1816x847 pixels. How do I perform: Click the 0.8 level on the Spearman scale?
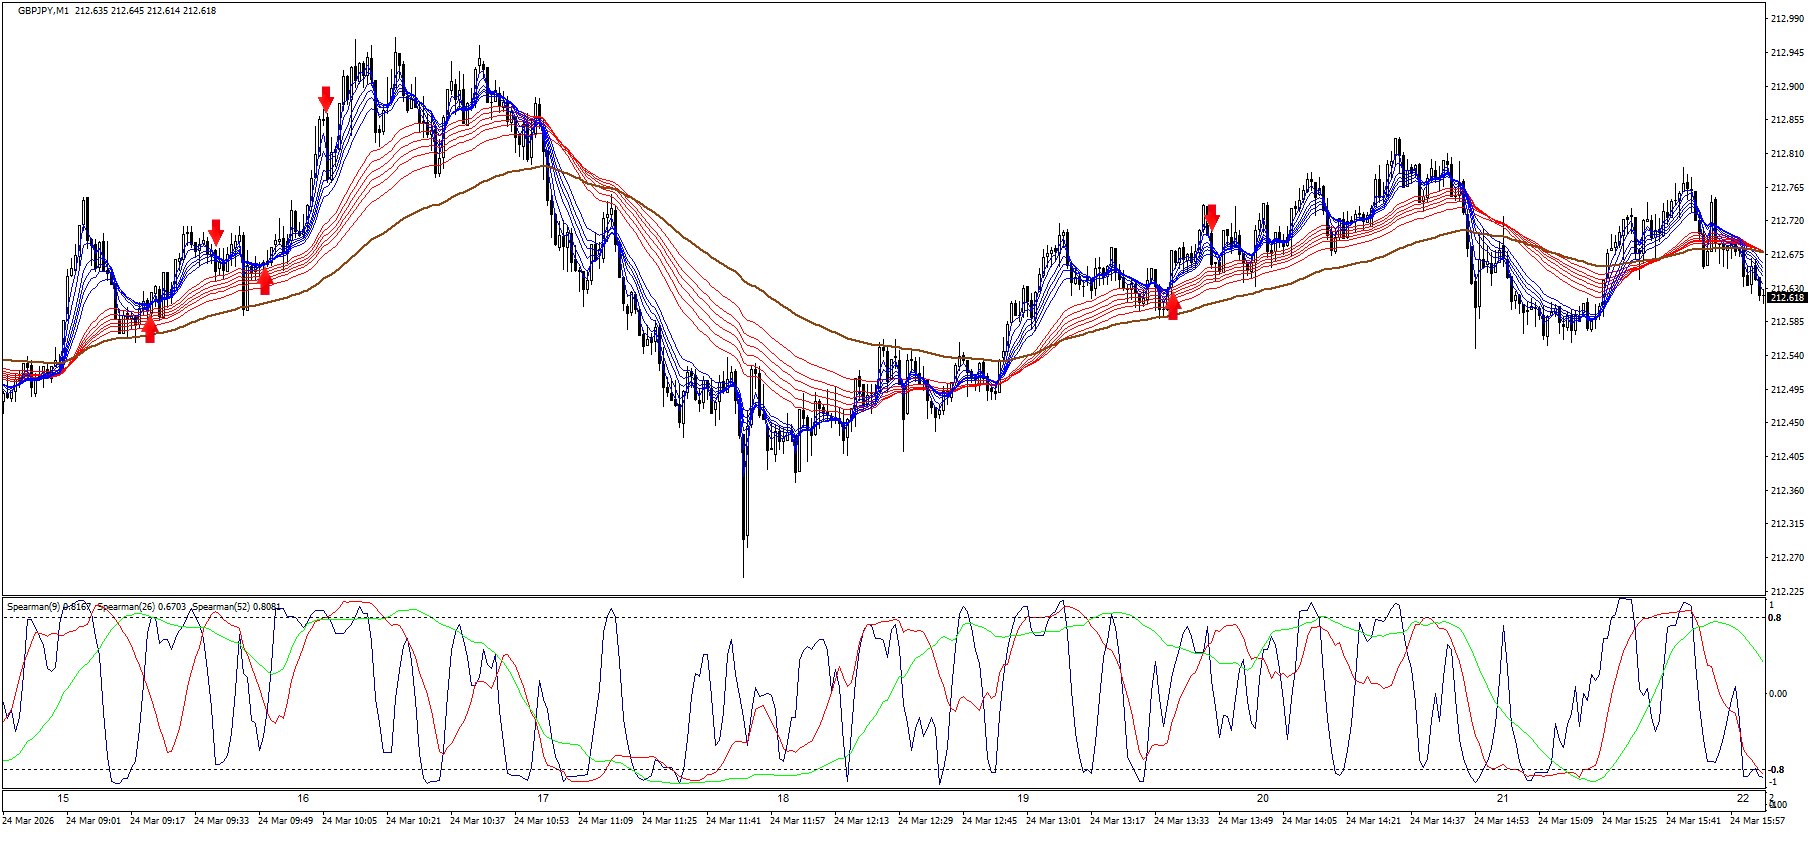coord(1775,618)
